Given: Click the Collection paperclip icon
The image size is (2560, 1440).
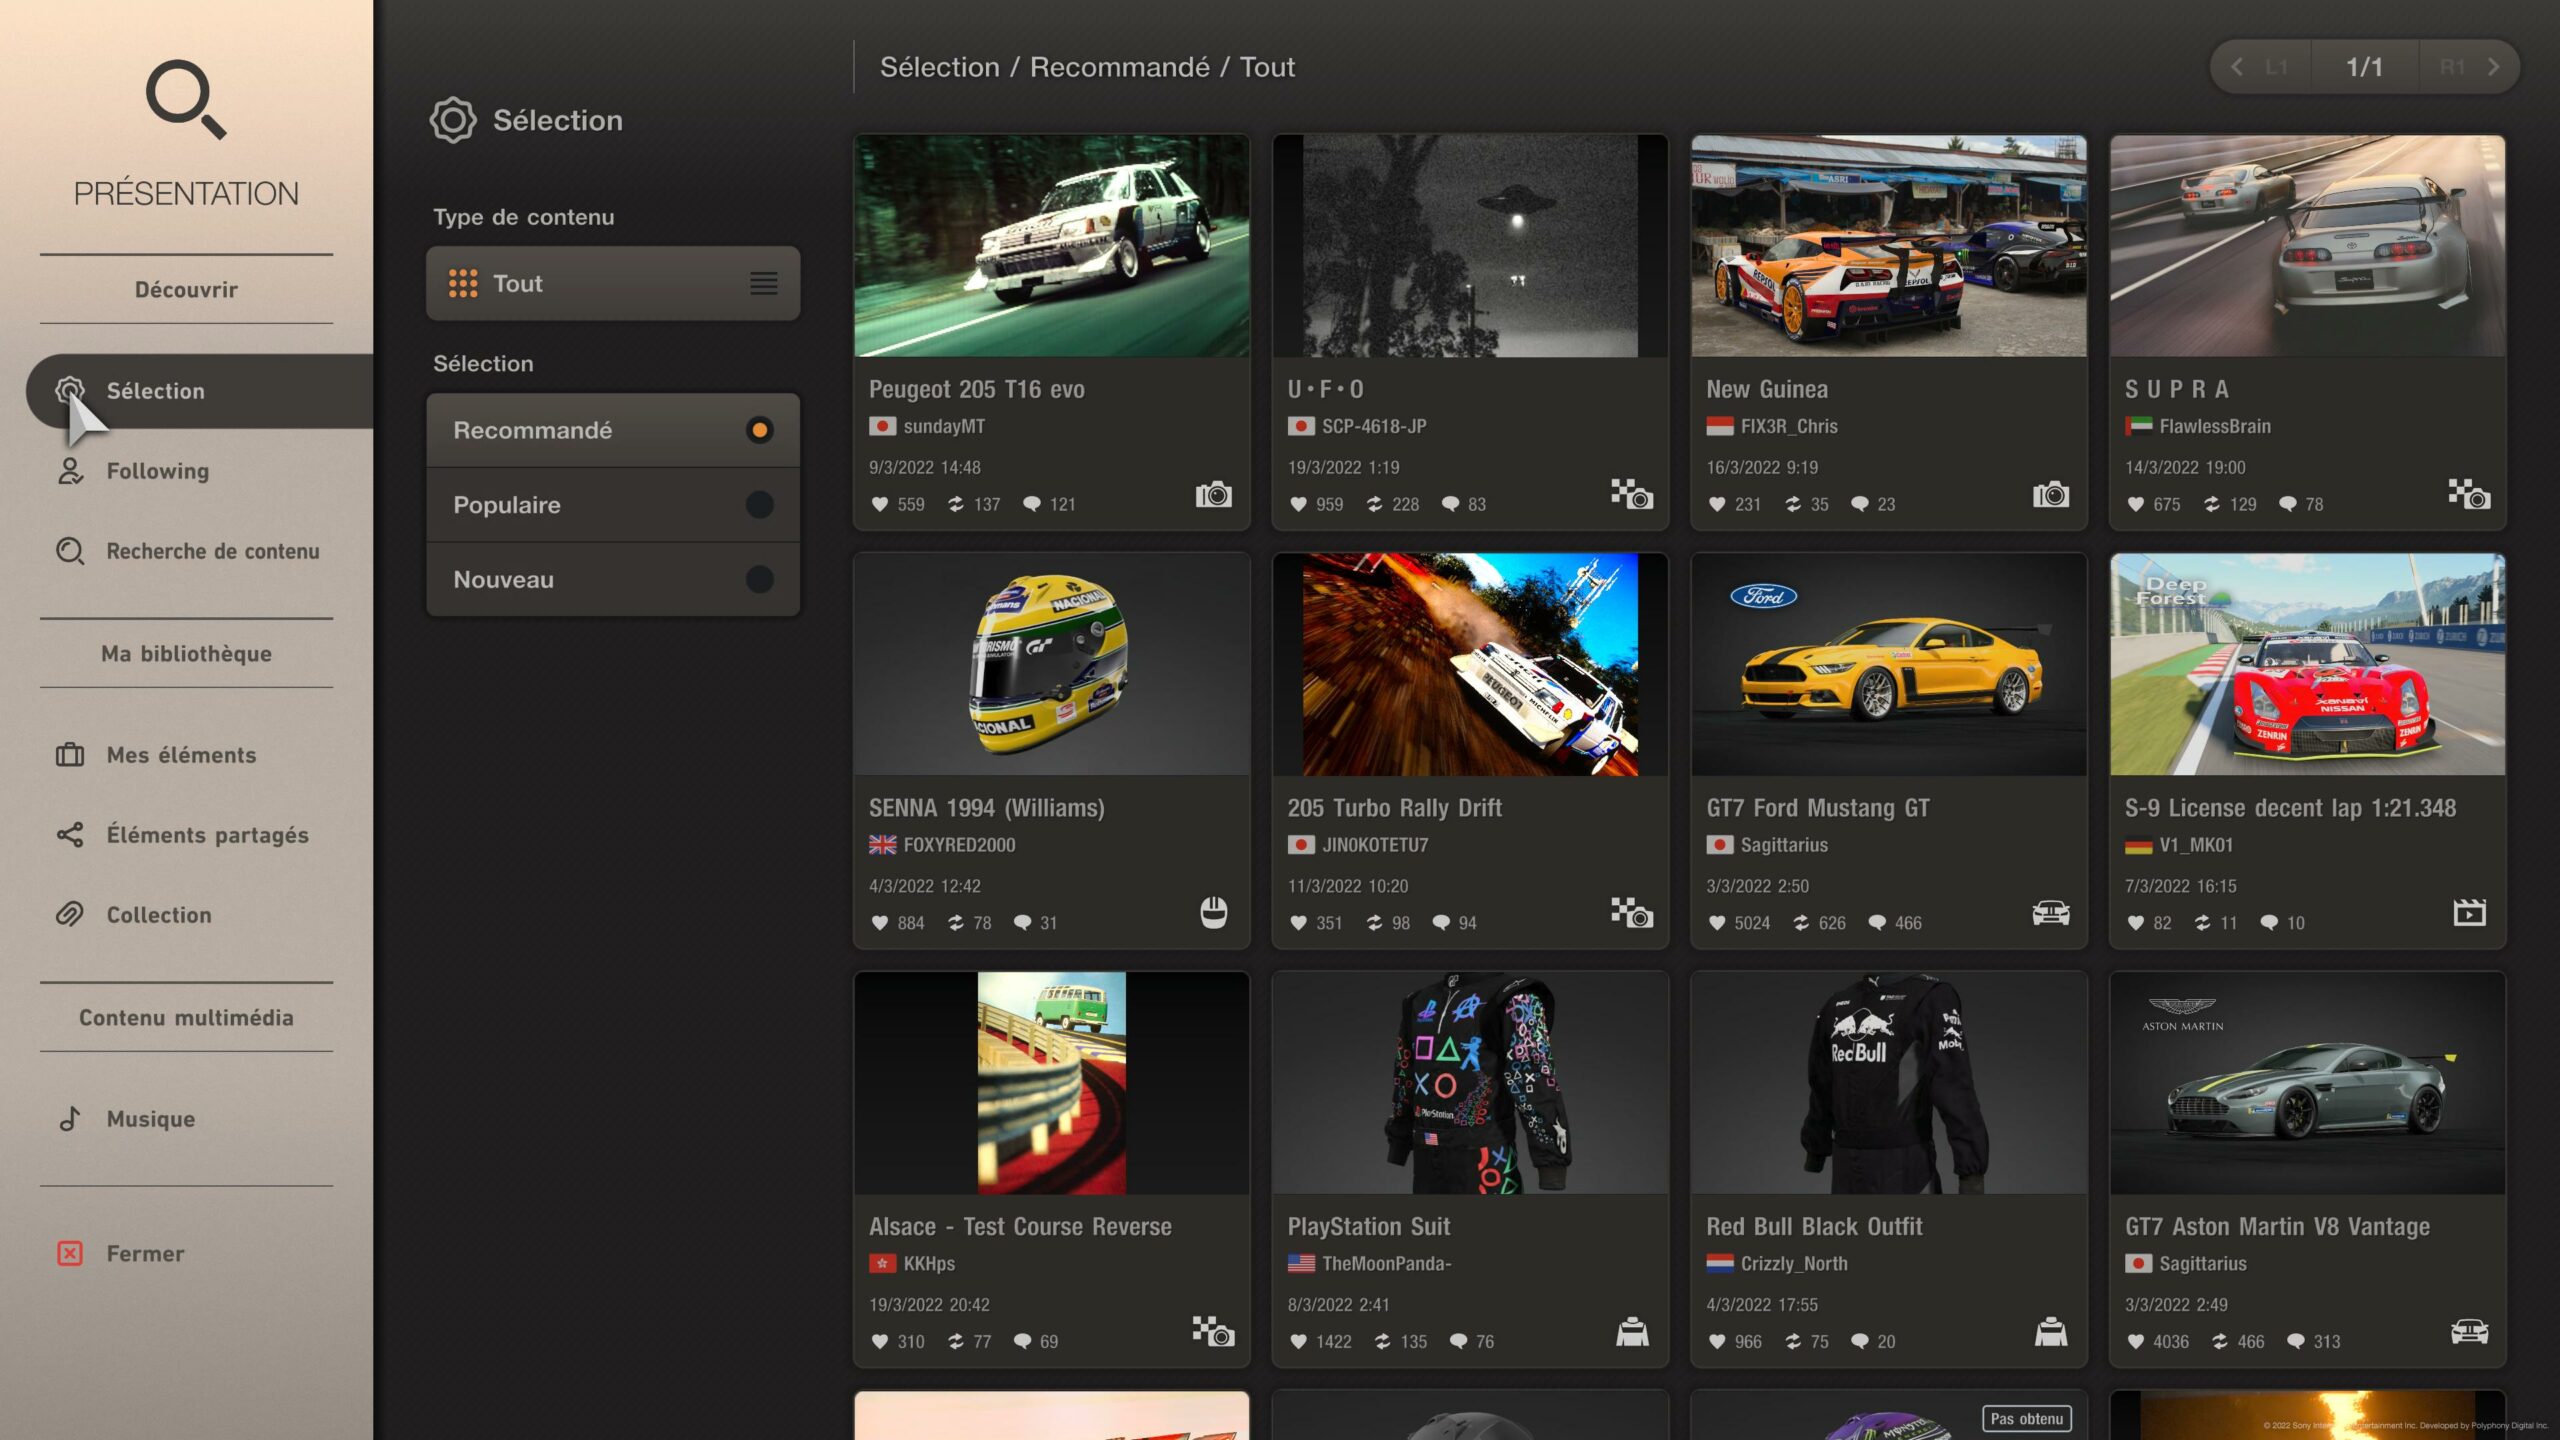Looking at the screenshot, I should tap(70, 915).
